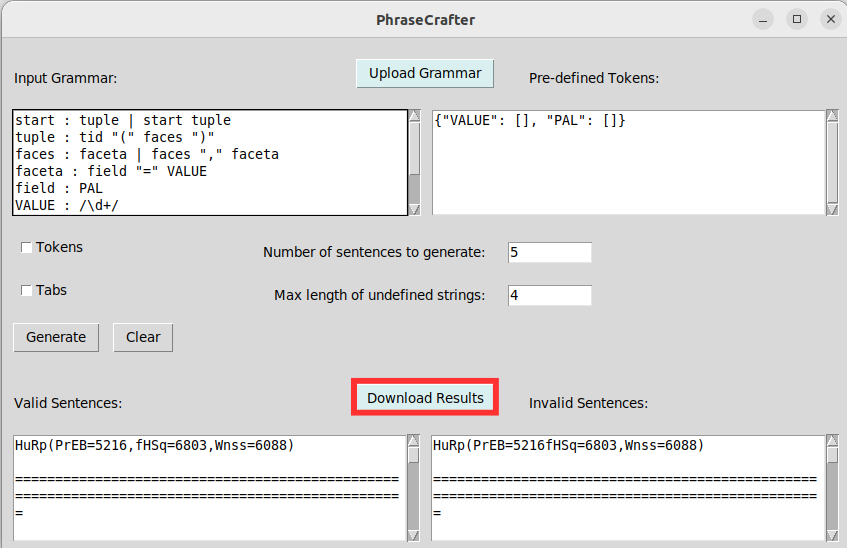
Task: Click down arrow of Input Grammar scrollbar
Action: [x=414, y=208]
